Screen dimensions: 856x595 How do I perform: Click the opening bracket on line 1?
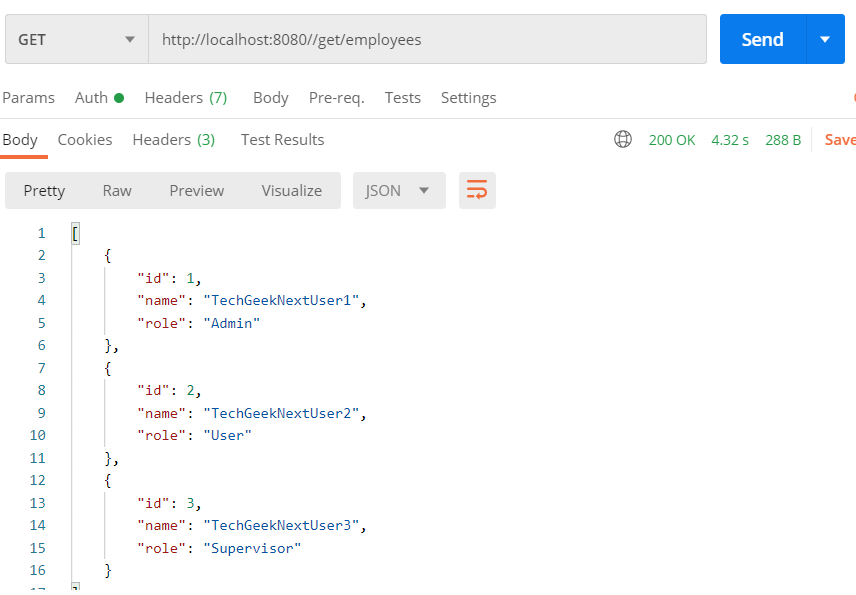75,234
